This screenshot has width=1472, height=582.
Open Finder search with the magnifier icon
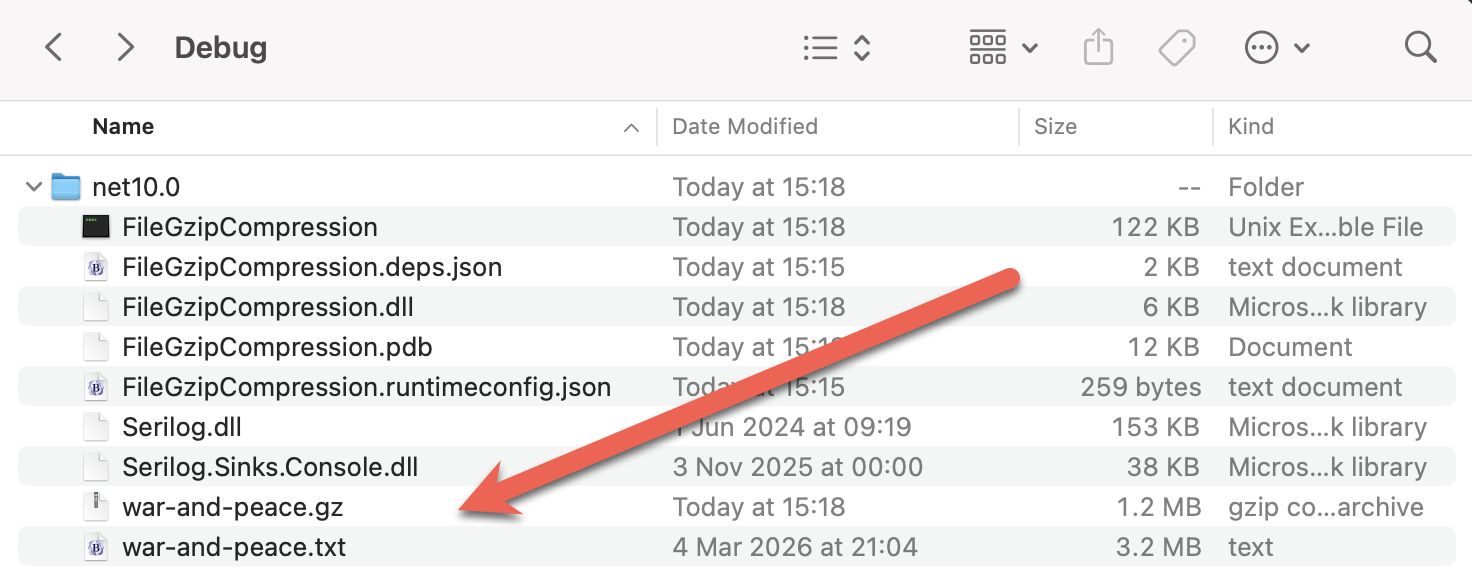click(1419, 46)
